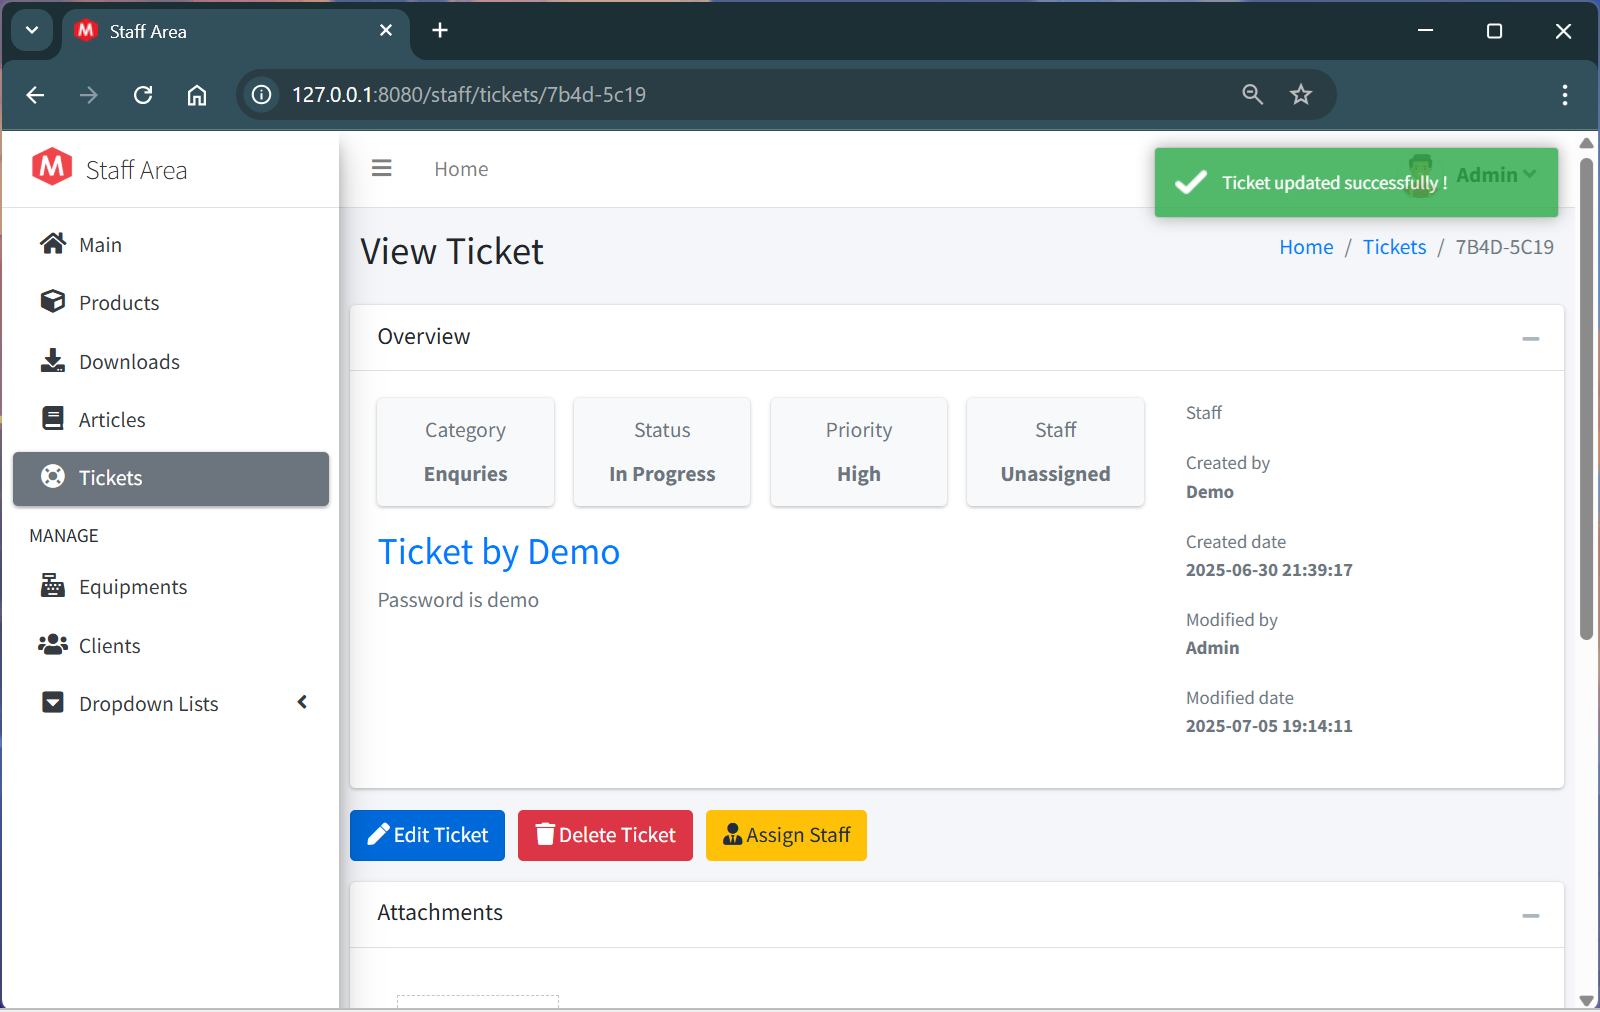
Task: Click the Equipments cash register icon
Action: click(53, 586)
